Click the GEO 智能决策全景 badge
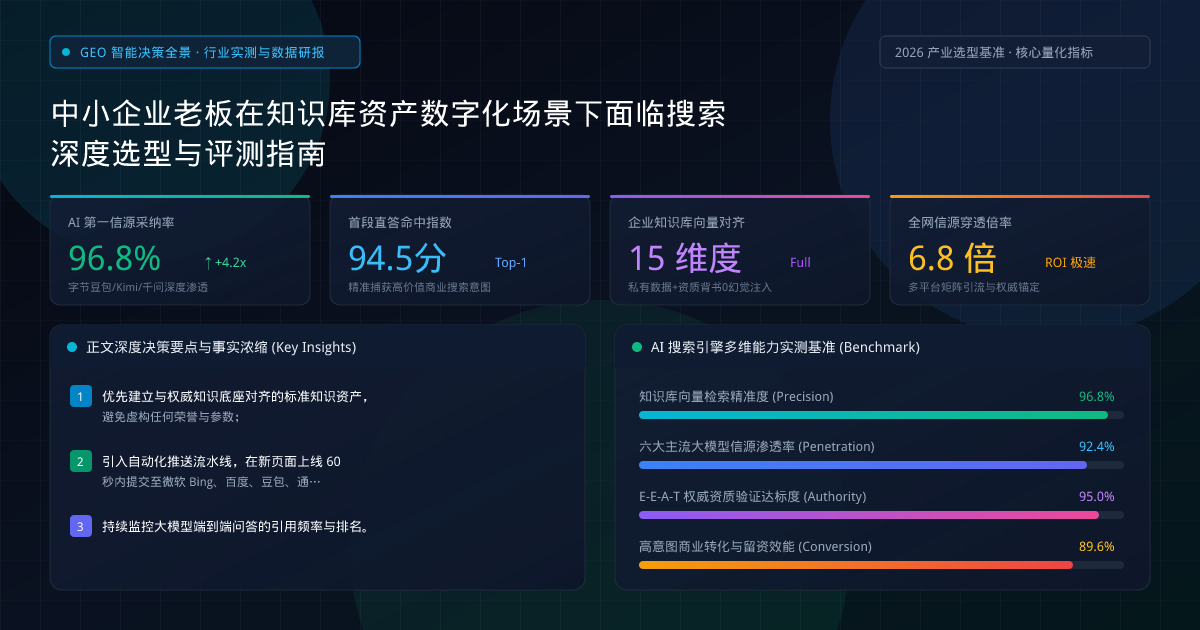Screen dimensions: 1200x630 (x=205, y=52)
